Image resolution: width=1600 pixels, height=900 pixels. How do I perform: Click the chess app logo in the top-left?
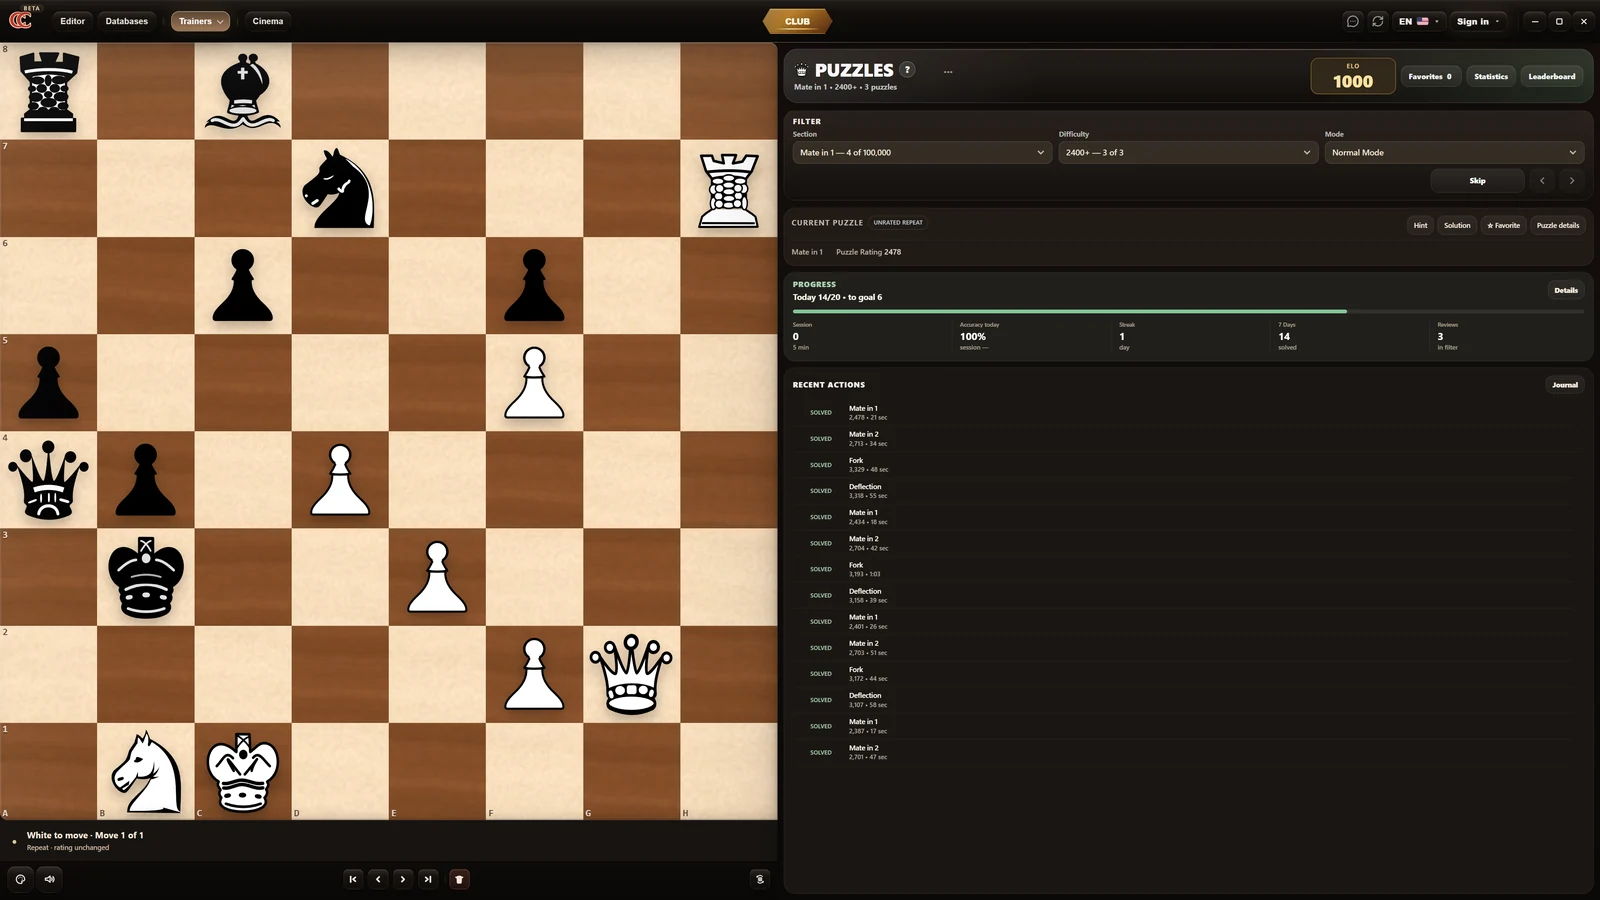(21, 19)
